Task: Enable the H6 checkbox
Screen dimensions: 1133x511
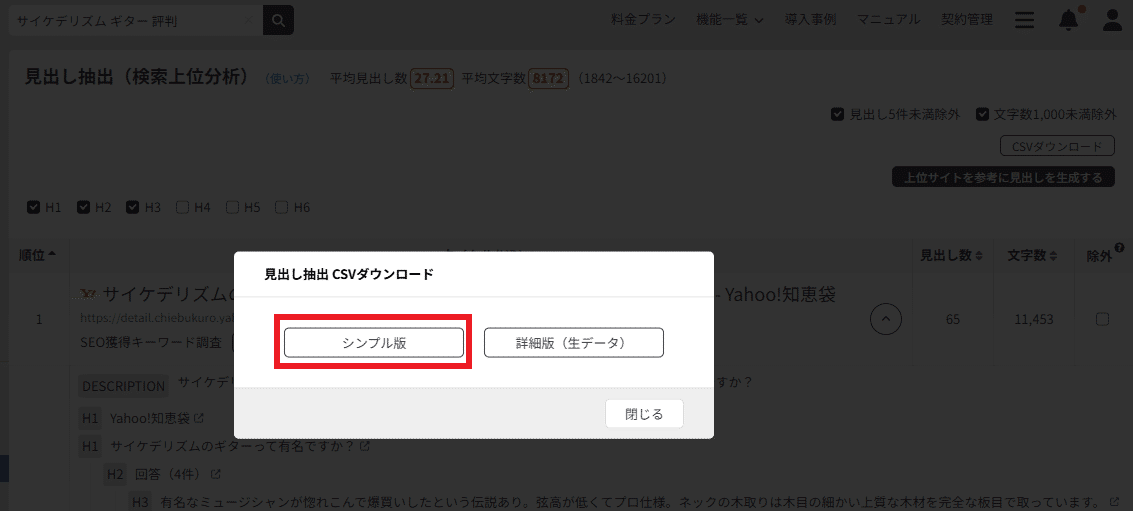Action: coord(282,207)
